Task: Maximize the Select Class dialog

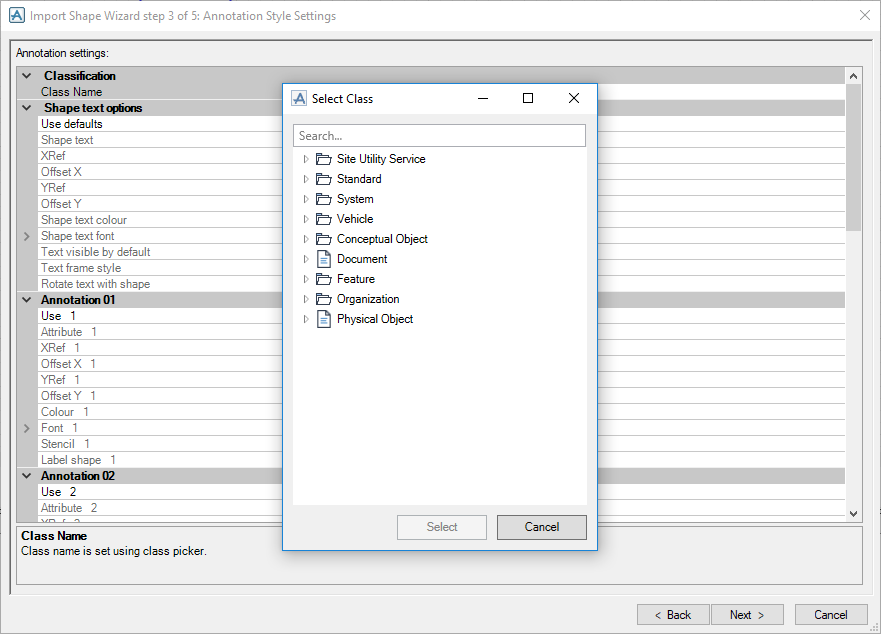Action: (528, 98)
